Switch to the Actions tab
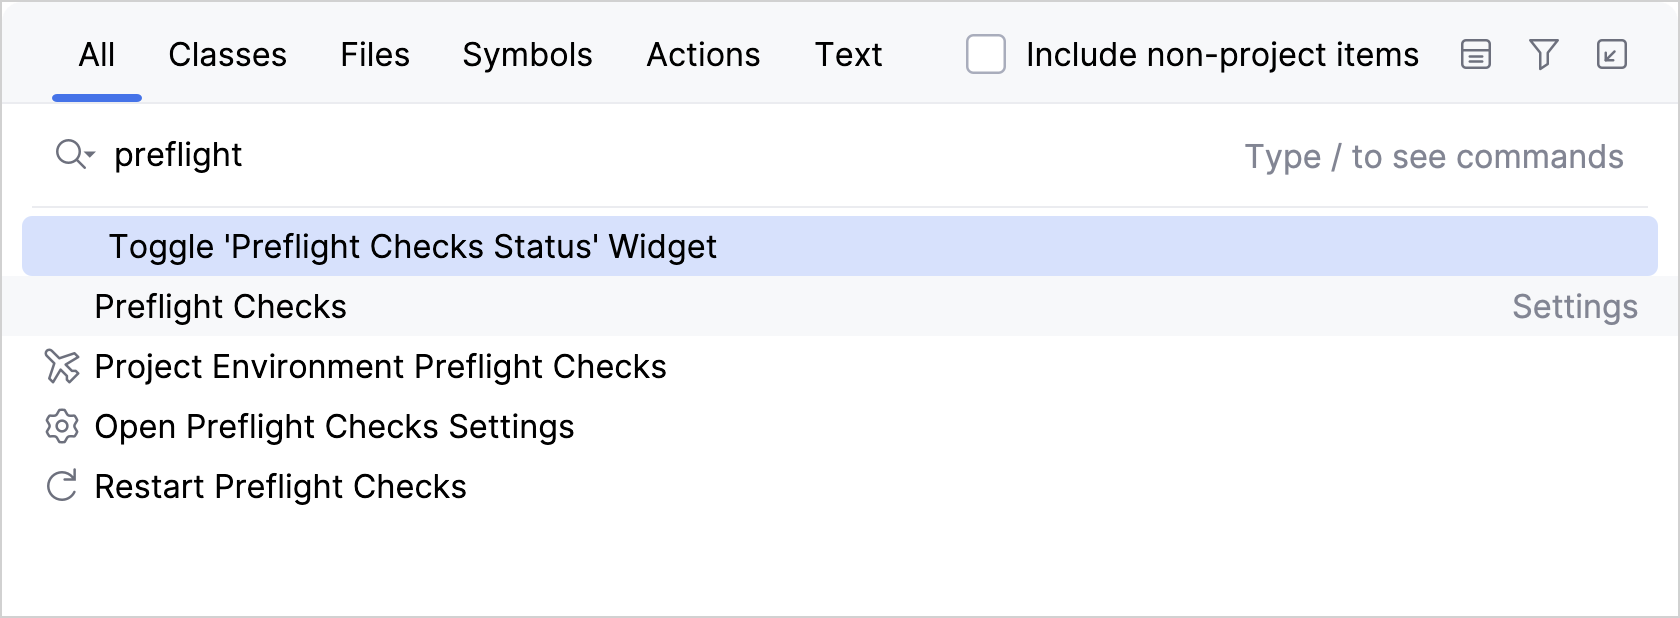 pos(703,55)
